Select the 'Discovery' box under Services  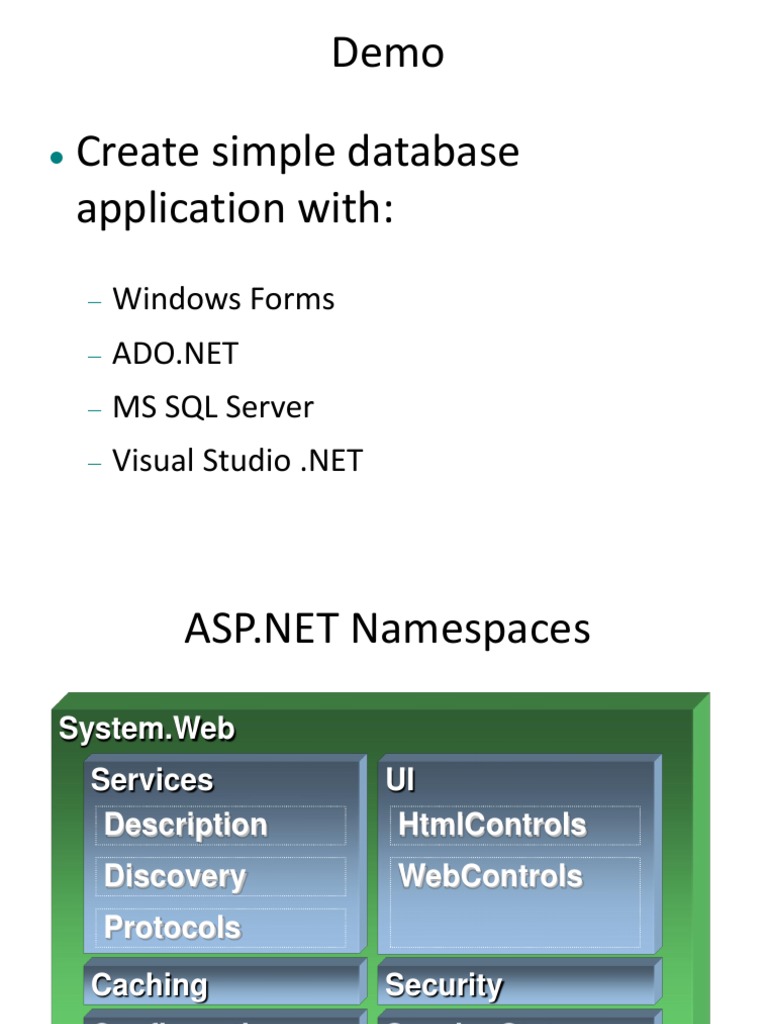[221, 876]
